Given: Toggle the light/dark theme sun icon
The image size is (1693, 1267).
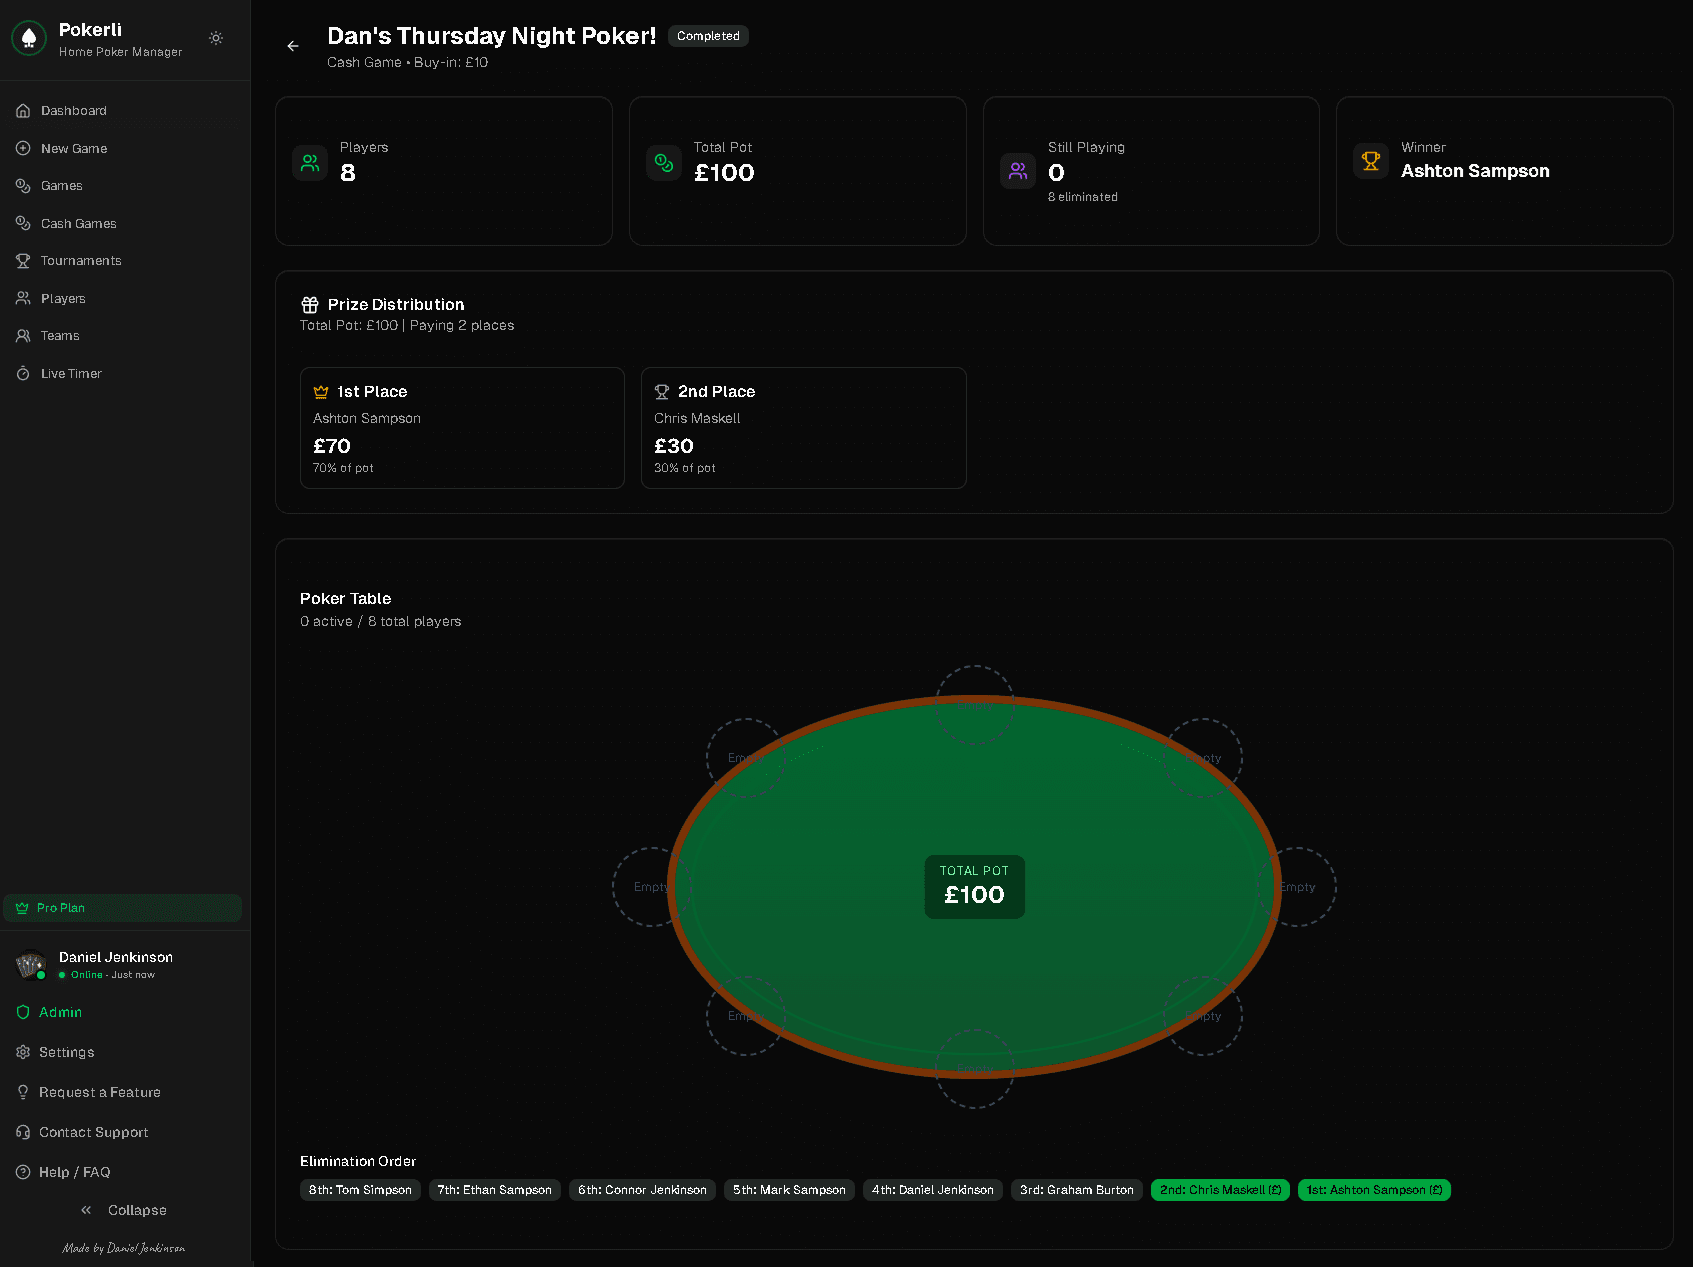Looking at the screenshot, I should [x=216, y=38].
